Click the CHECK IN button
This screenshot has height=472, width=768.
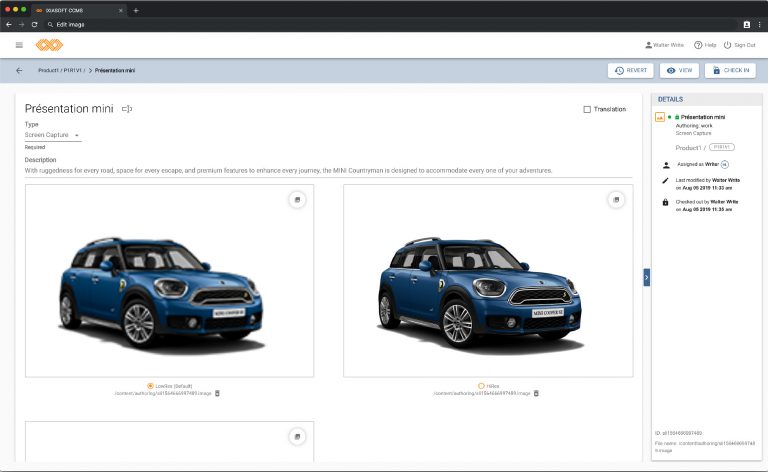point(730,71)
